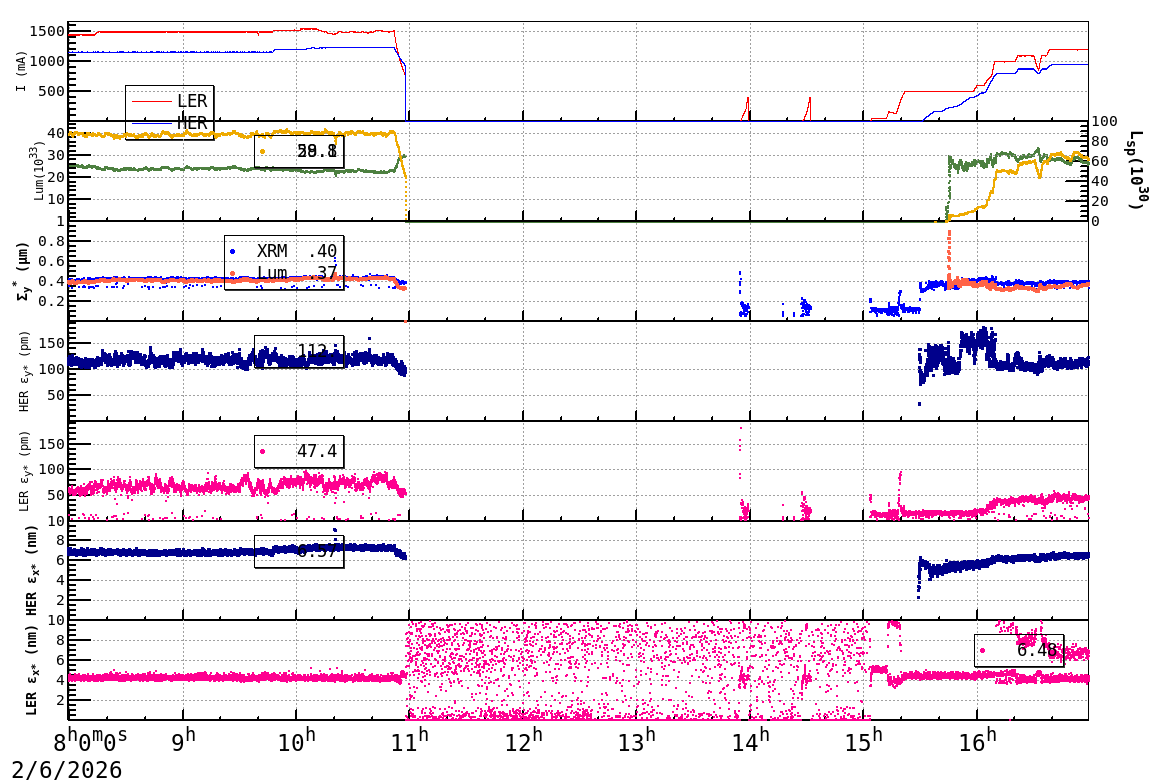Click the LER εx* (nm) axis title
The image size is (1160, 782).
coord(31,670)
